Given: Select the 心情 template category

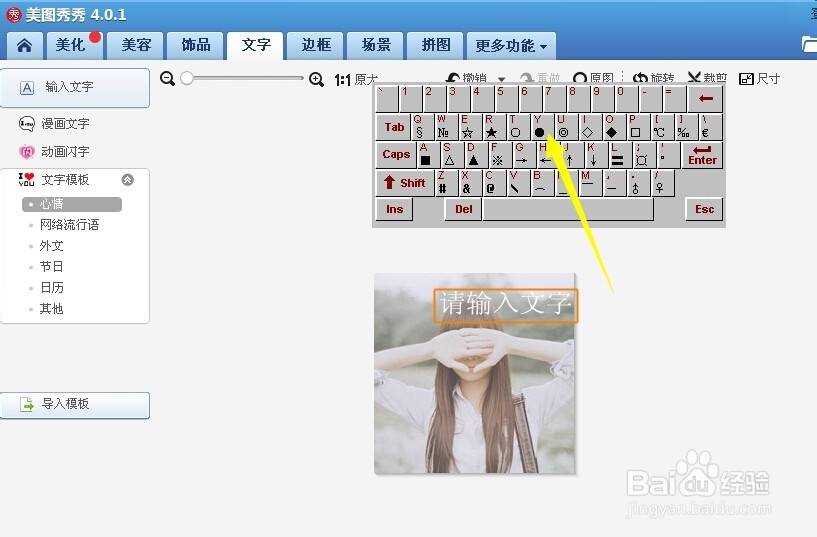Looking at the screenshot, I should 72,204.
